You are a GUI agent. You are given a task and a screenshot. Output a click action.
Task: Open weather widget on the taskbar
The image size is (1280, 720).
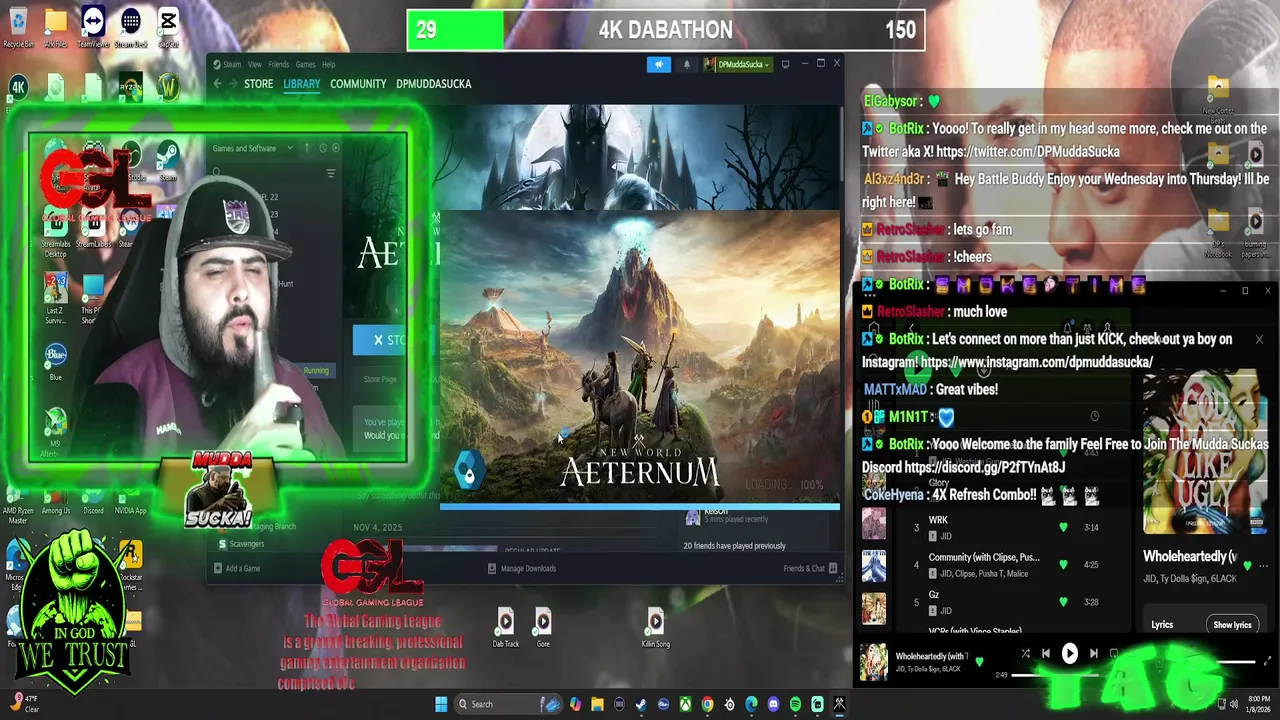(24, 704)
